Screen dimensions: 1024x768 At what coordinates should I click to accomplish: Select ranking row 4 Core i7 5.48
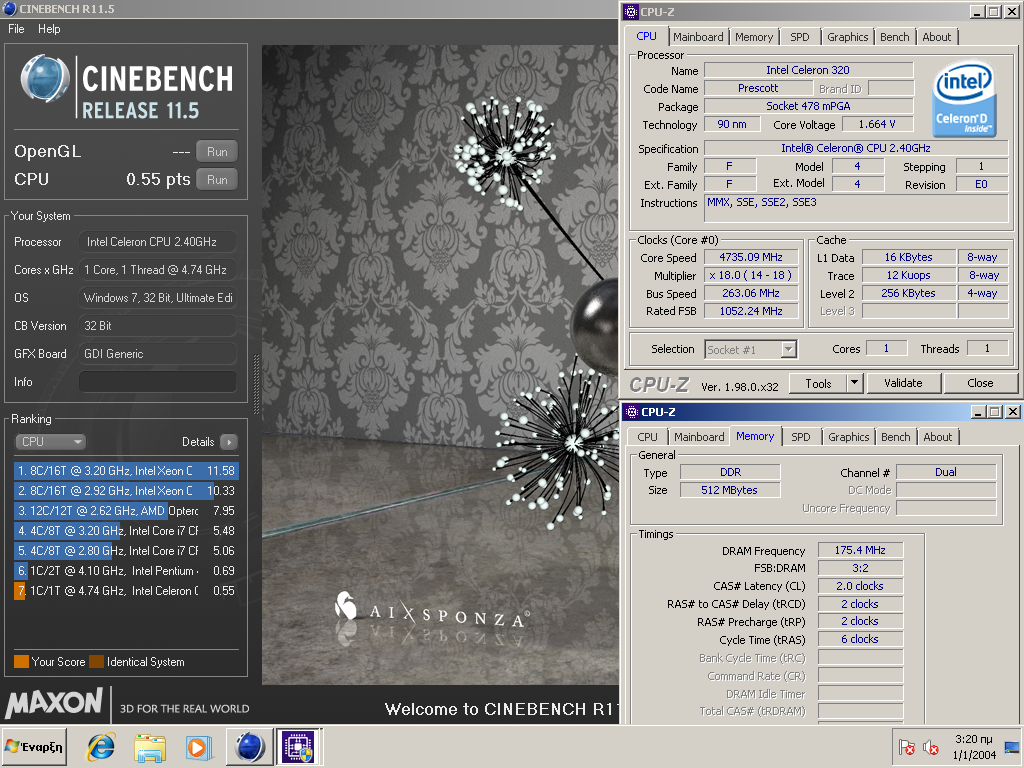click(x=126, y=531)
